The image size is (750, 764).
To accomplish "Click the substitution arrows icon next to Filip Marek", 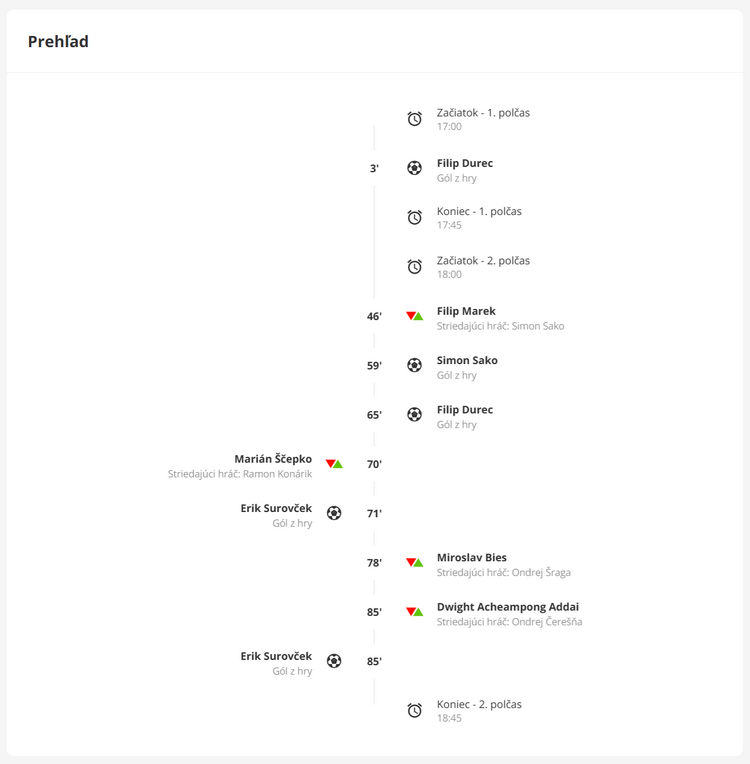I will 414,316.
